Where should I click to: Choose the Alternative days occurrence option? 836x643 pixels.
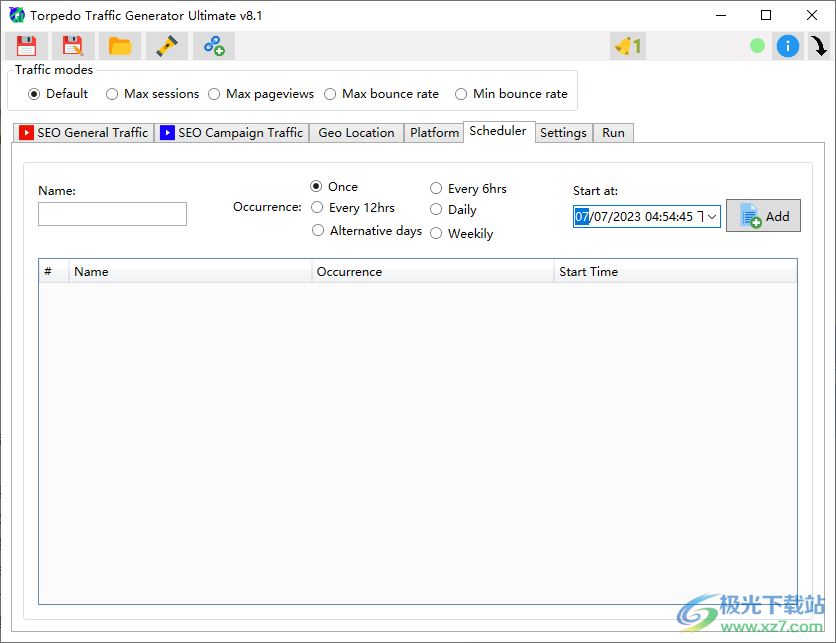pos(318,230)
